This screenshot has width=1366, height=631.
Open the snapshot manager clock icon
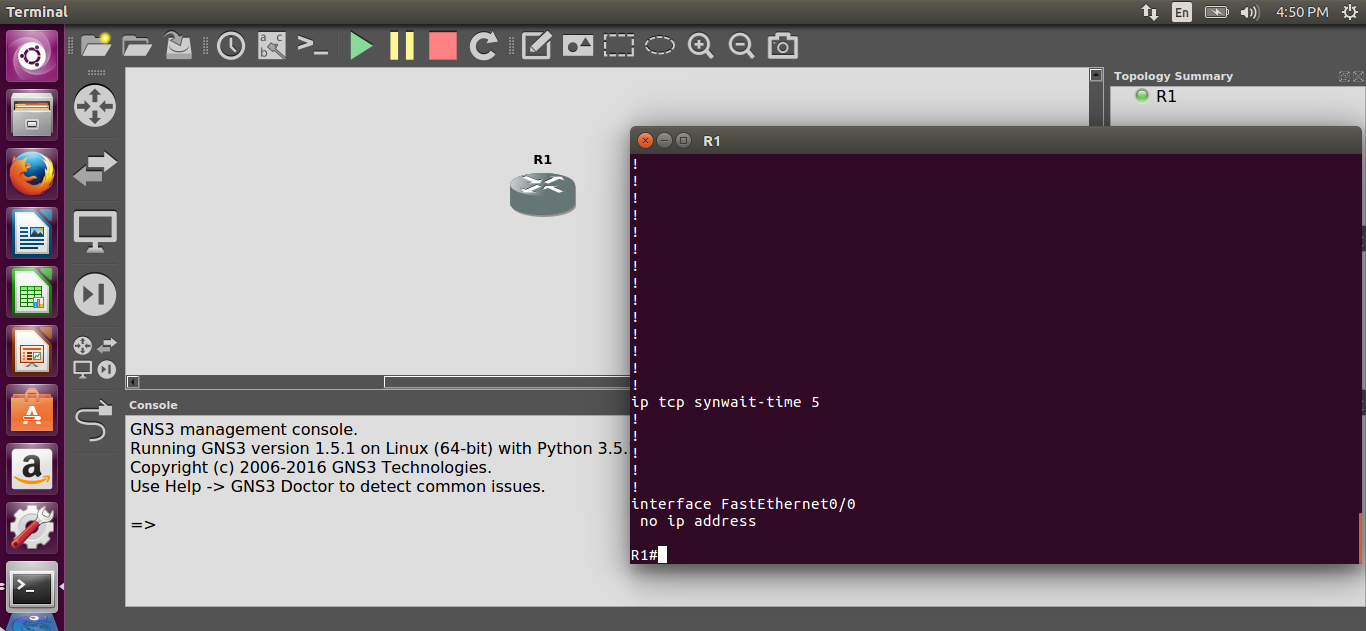(x=231, y=46)
